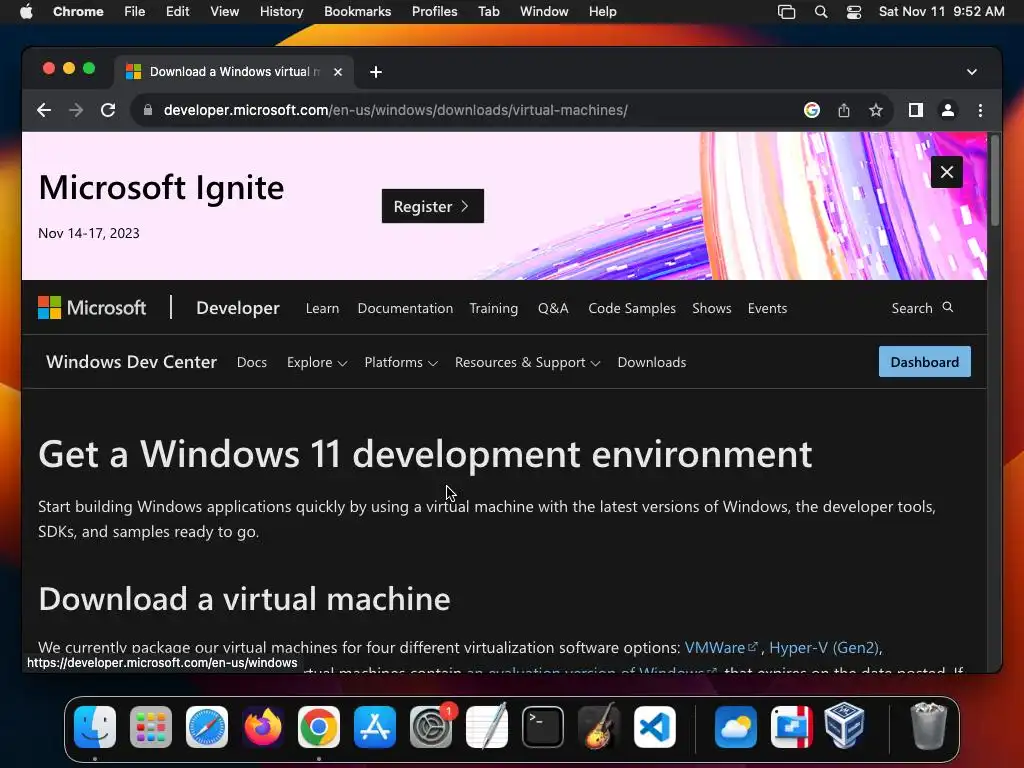Viewport: 1024px width, 768px height.
Task: Open the Profiles menu
Action: pos(434,11)
